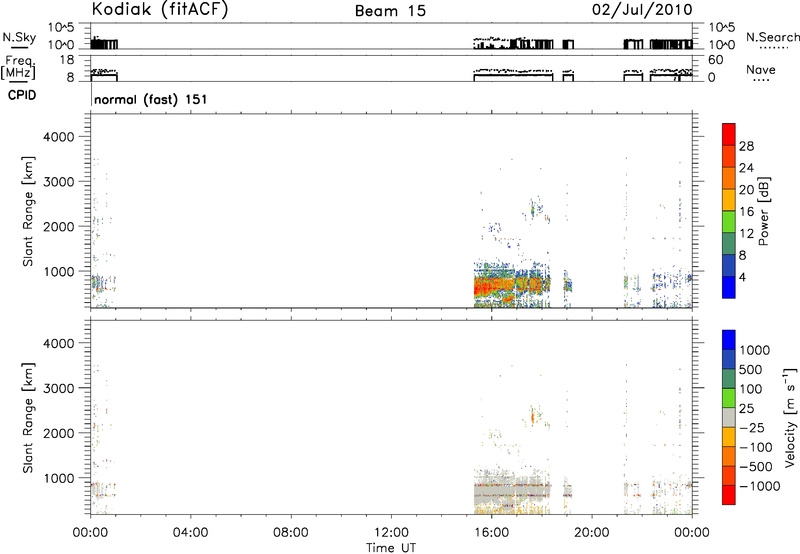Click the blue top of the Velocity color bar

pyautogui.click(x=729, y=340)
